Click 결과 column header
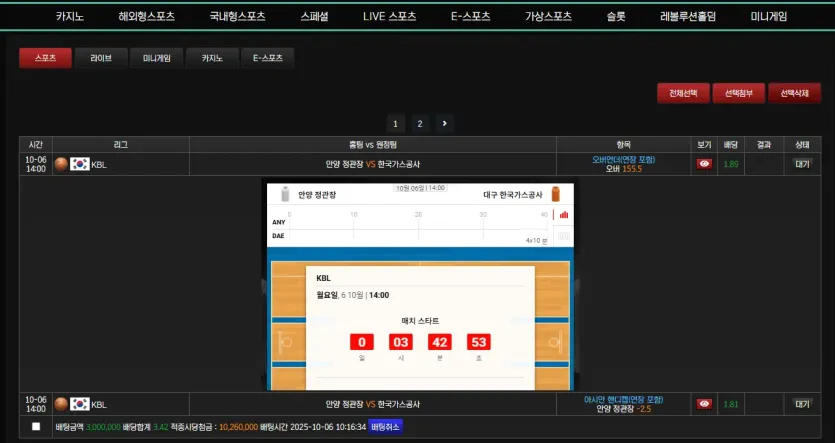 pos(764,145)
